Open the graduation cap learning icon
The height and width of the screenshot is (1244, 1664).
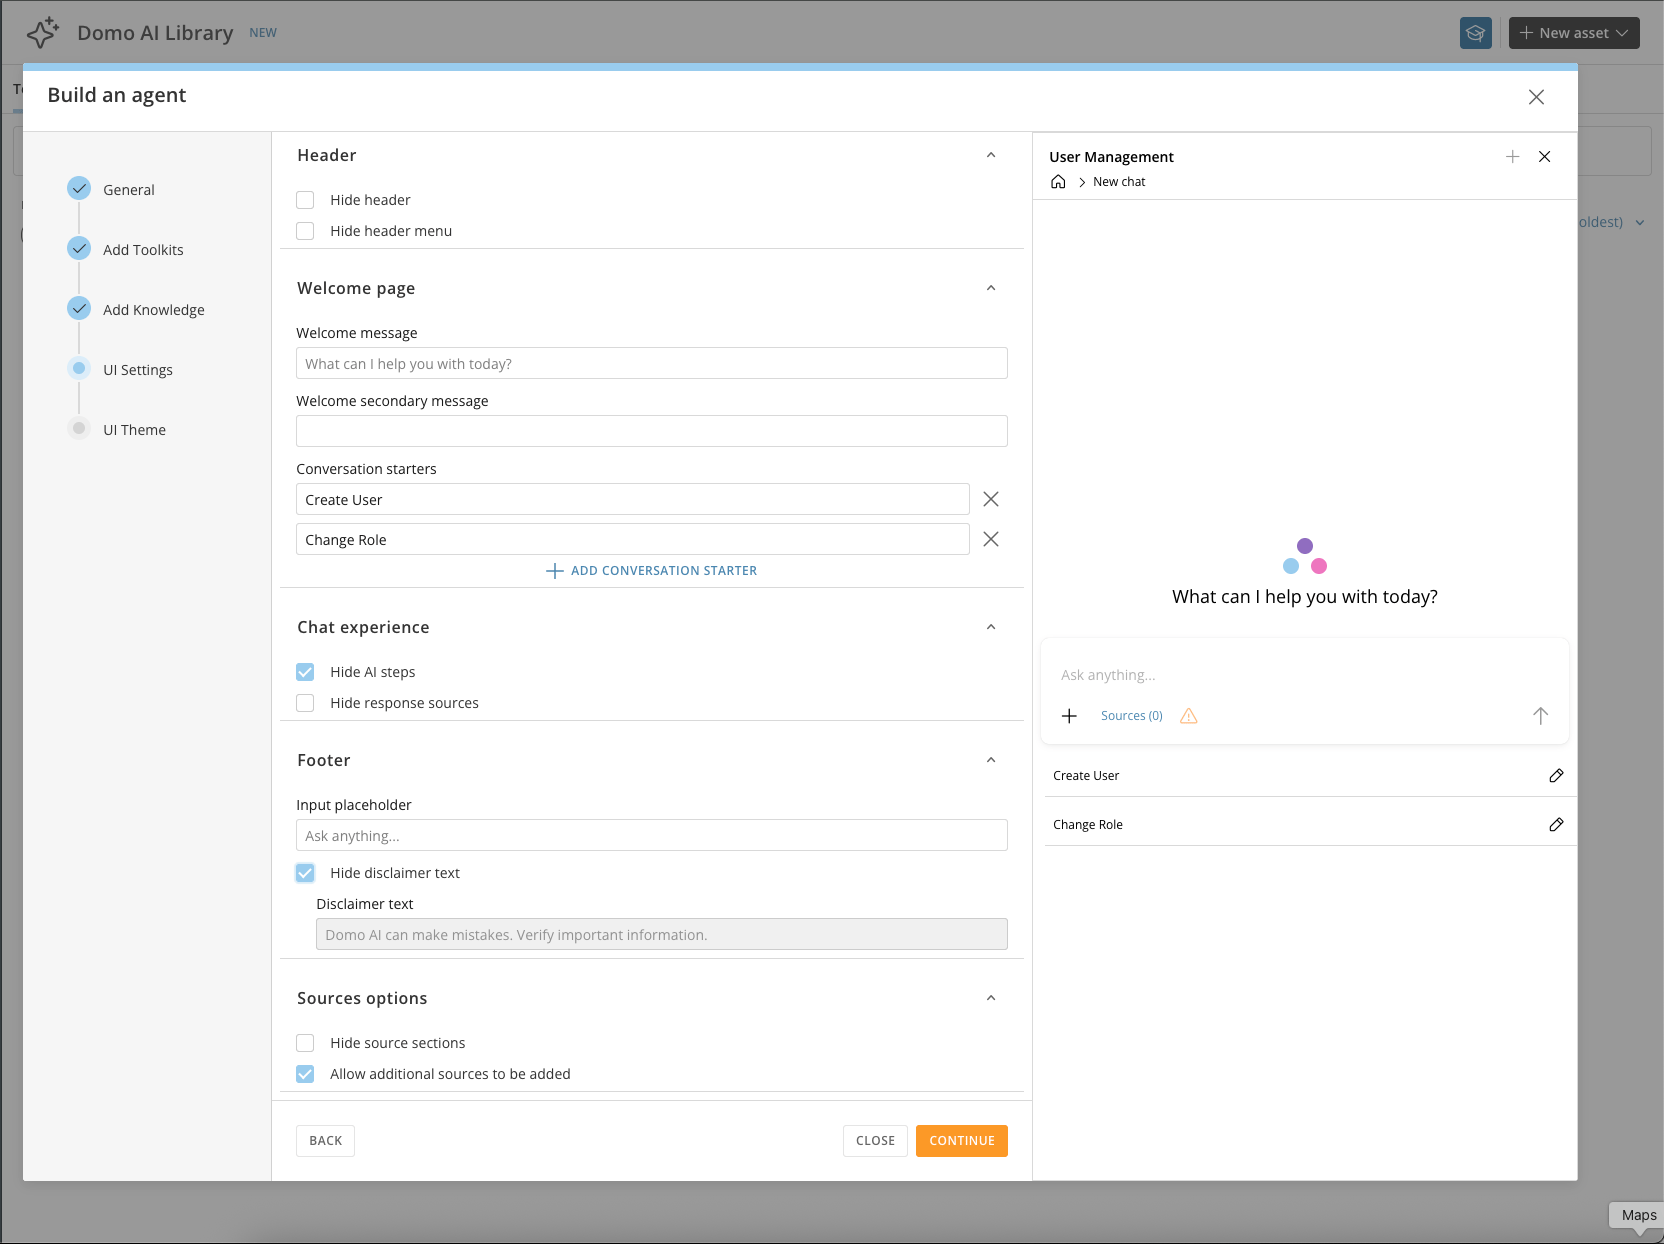click(x=1475, y=33)
